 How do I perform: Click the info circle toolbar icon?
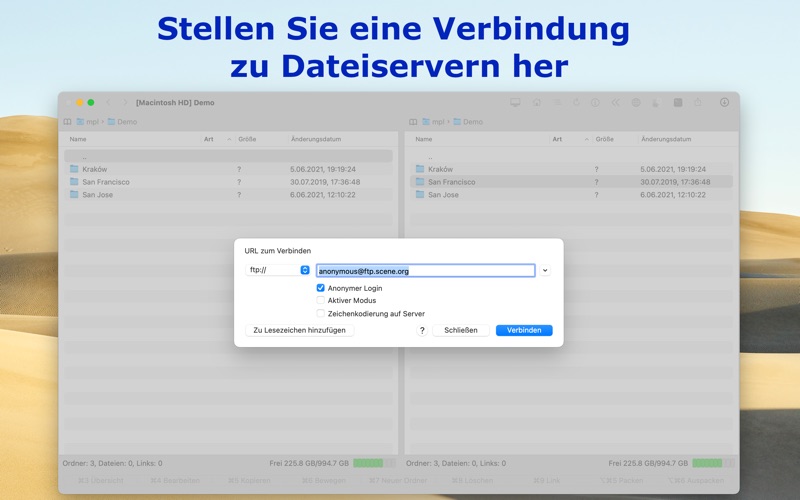(595, 103)
